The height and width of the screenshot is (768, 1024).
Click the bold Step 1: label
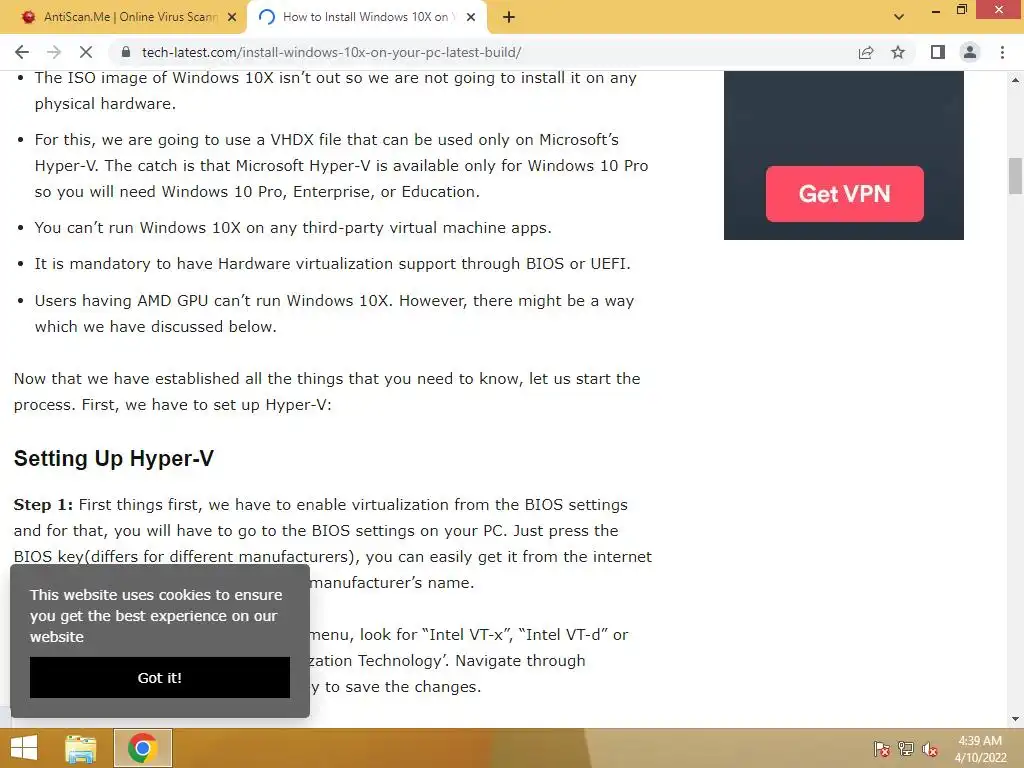pos(43,505)
